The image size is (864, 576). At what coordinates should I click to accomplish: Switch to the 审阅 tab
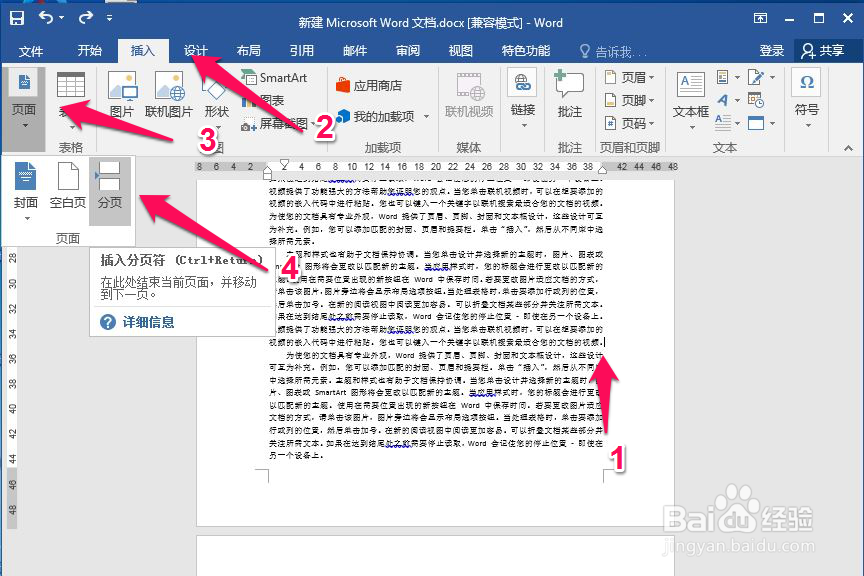click(408, 51)
